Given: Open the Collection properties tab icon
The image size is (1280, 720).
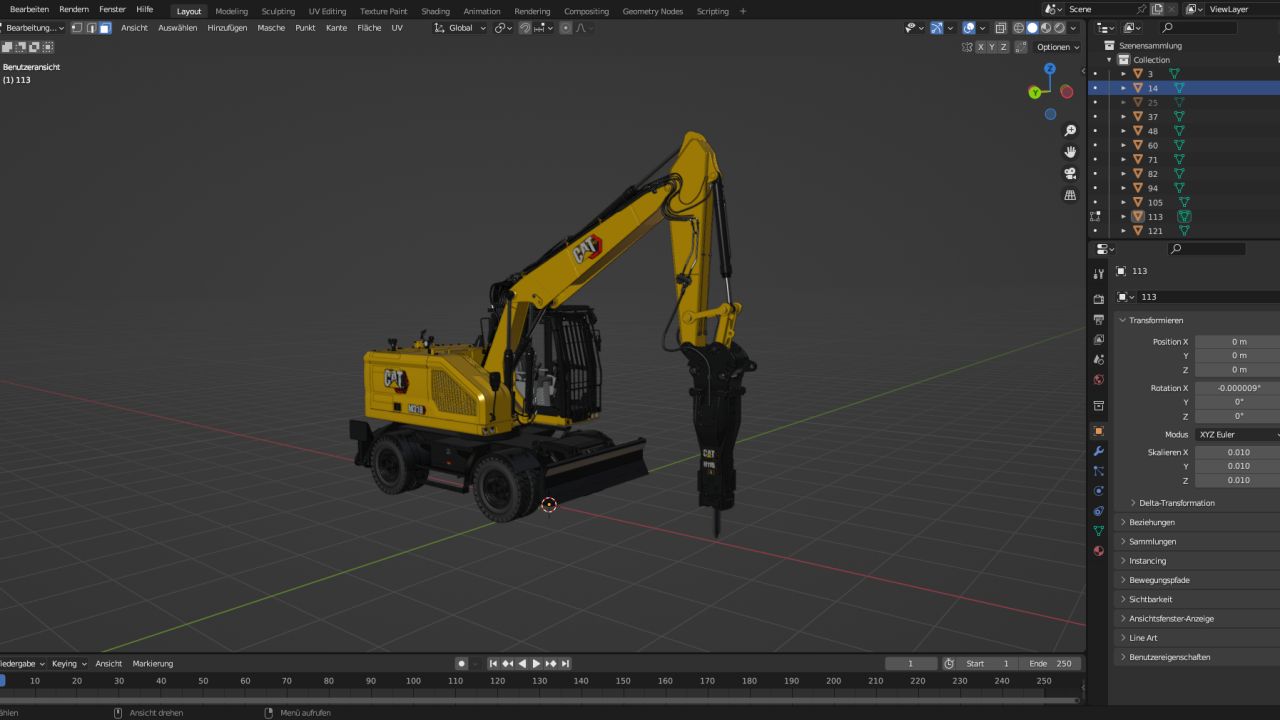Looking at the screenshot, I should pyautogui.click(x=1099, y=405).
